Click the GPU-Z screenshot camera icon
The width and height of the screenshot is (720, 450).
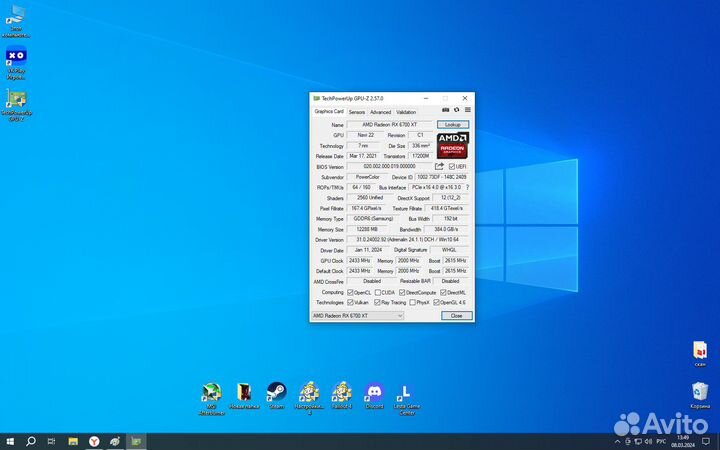tap(445, 110)
